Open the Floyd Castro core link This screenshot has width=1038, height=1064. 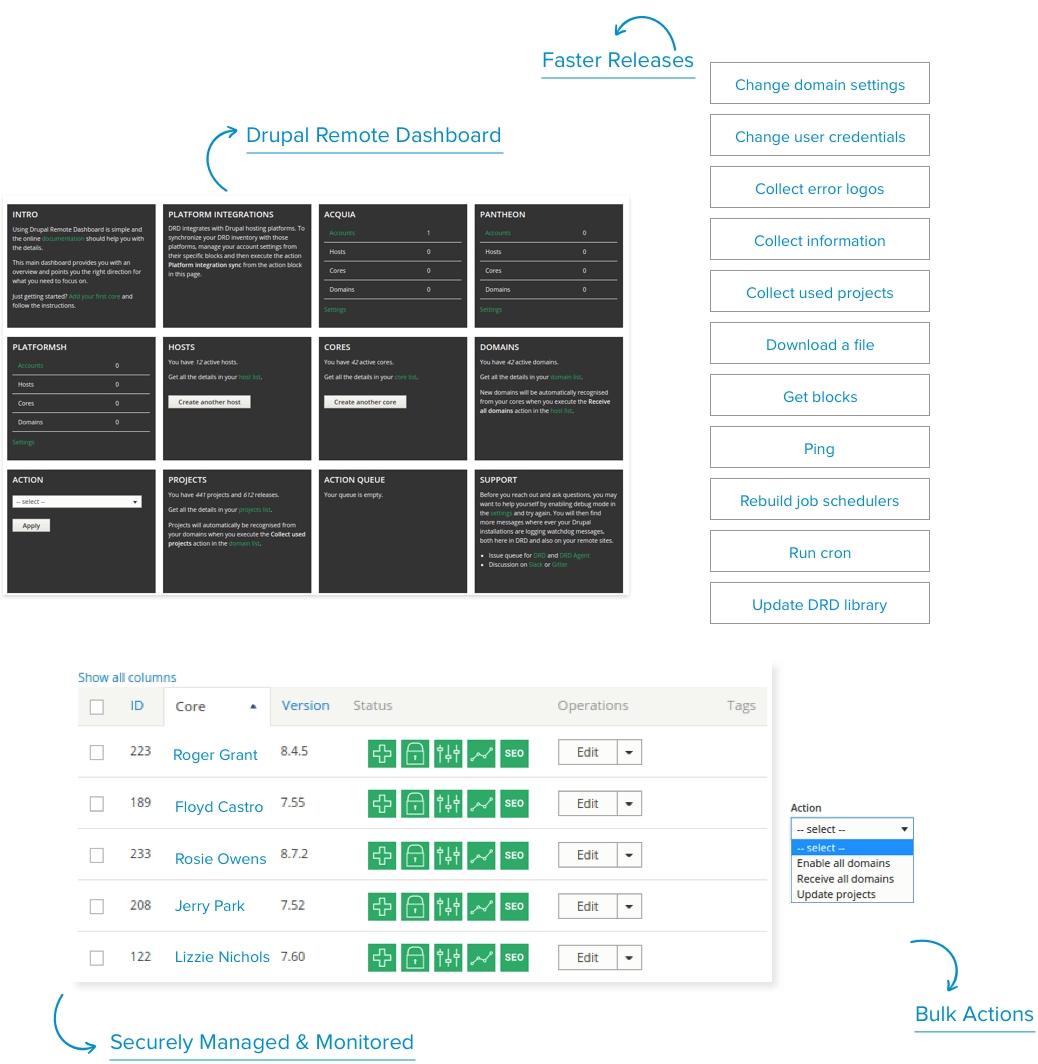[218, 807]
